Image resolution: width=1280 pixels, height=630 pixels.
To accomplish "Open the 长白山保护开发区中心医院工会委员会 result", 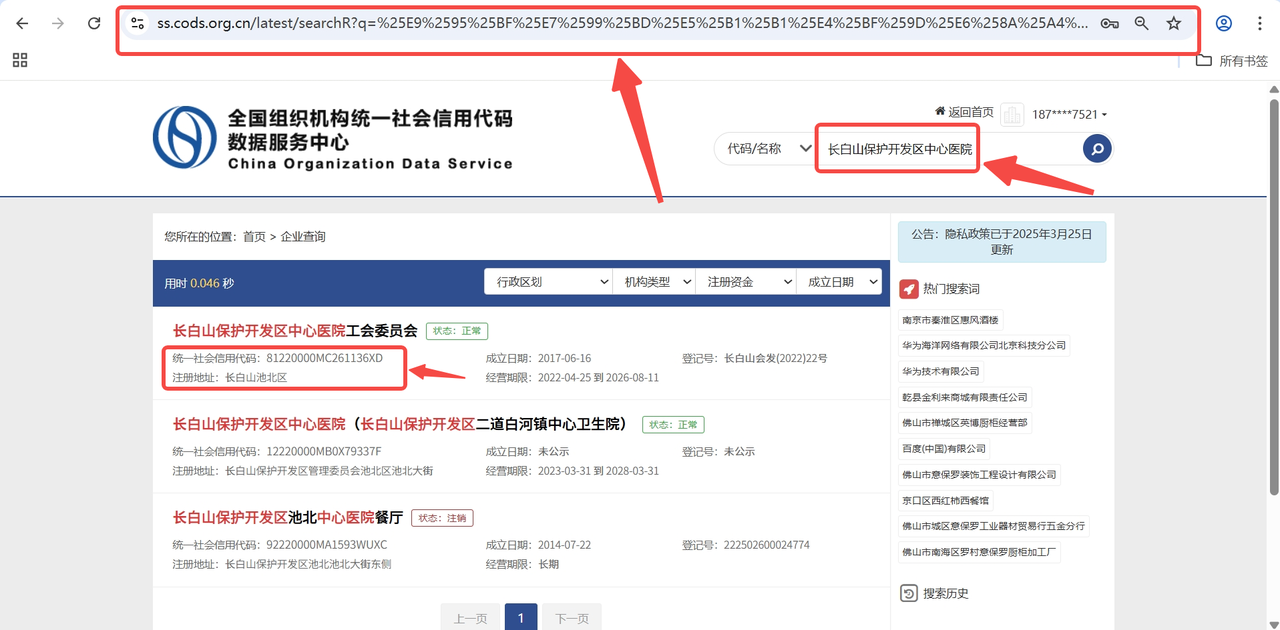I will [x=295, y=330].
